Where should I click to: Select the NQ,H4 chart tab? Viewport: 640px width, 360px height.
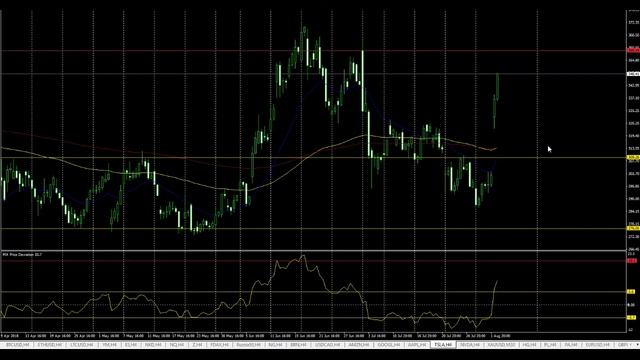[176, 345]
